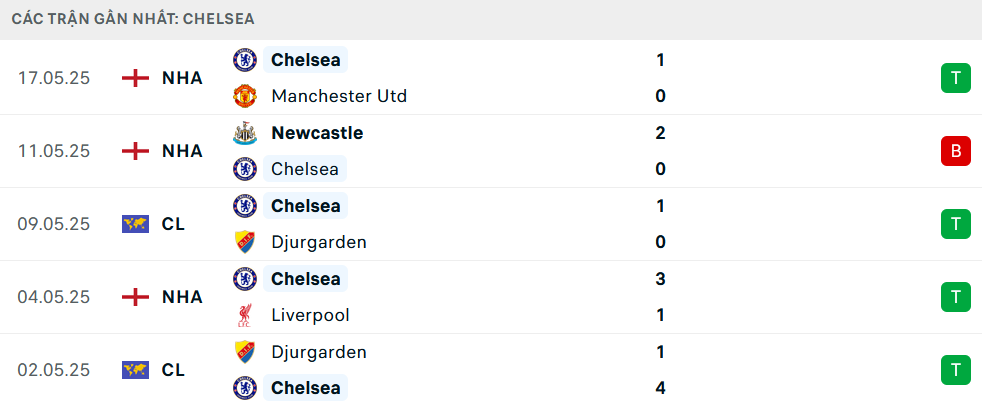This screenshot has height=403, width=982.
Task: Click Djurgarden crest in 02.05.25 match
Action: (245, 352)
